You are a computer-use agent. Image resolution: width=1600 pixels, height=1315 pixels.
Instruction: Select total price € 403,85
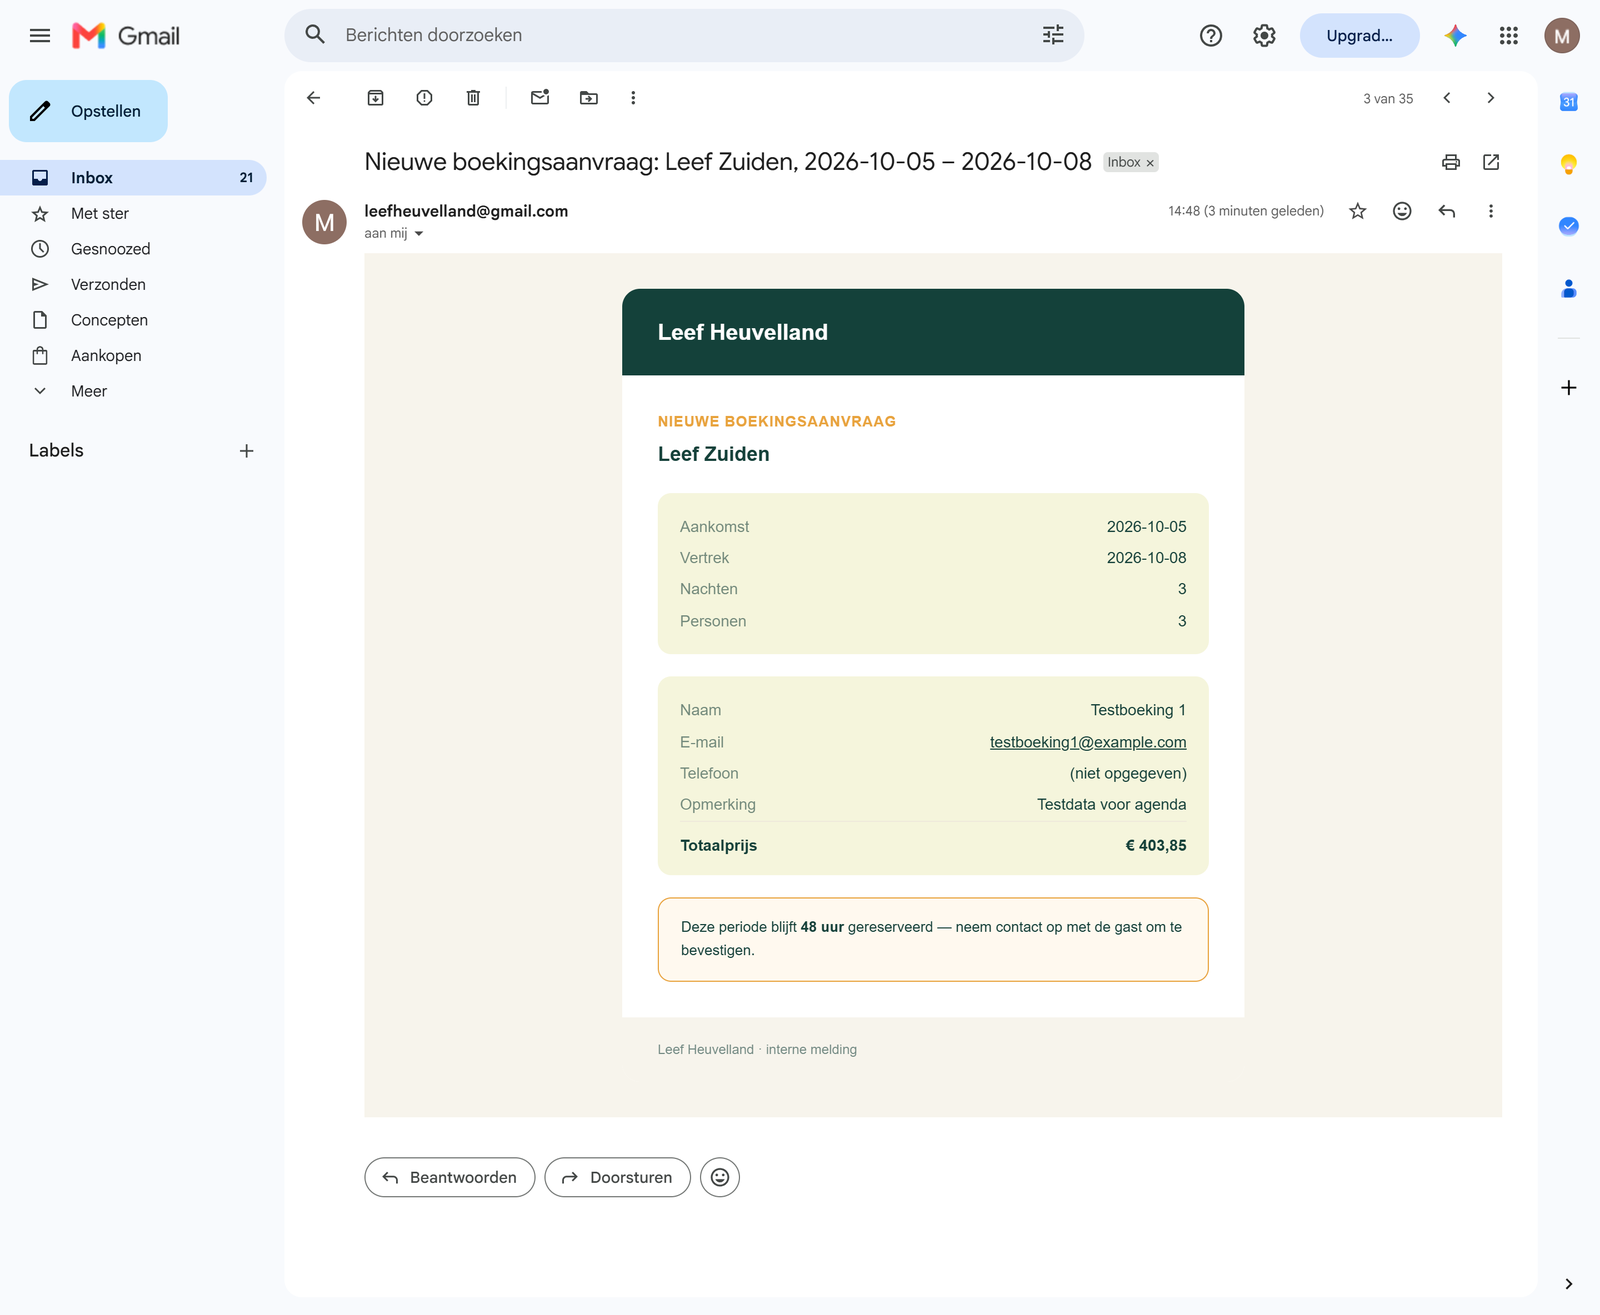[1156, 846]
